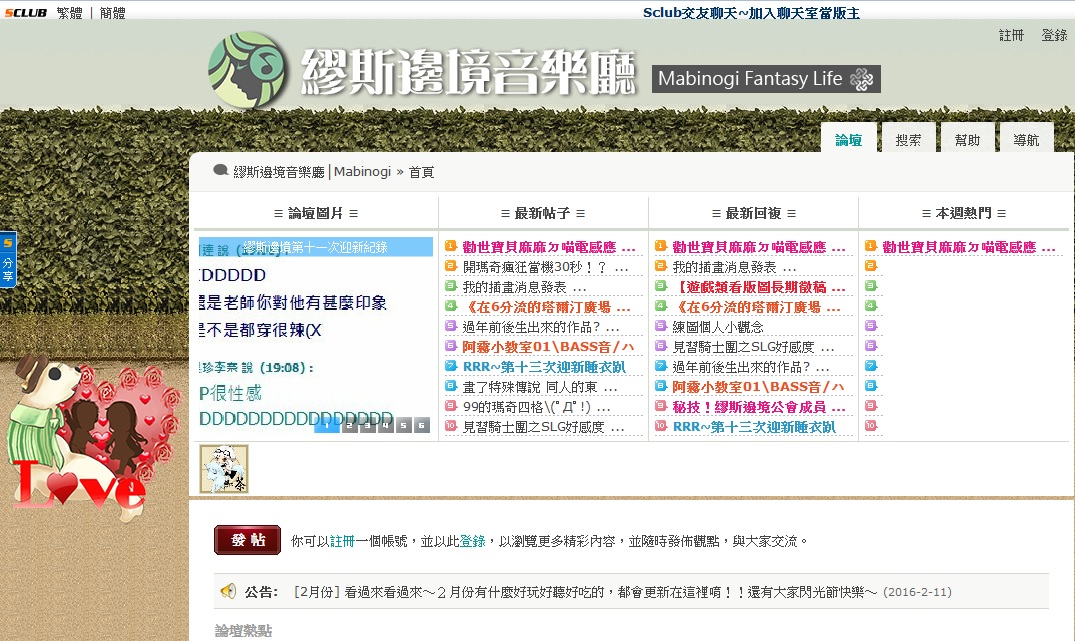Click 註冊 link in the welcome message

click(342, 542)
